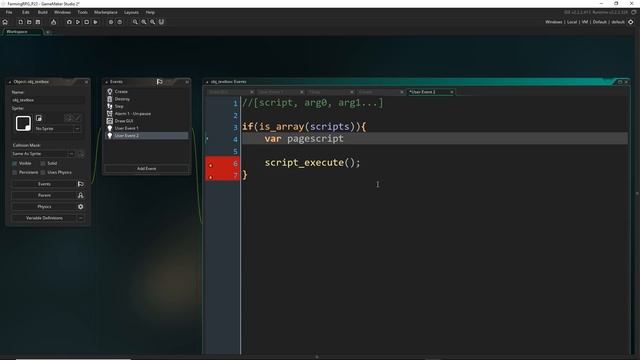640x360 pixels.
Task: Collapse the obj_textbox Events code window
Action: (x=207, y=82)
